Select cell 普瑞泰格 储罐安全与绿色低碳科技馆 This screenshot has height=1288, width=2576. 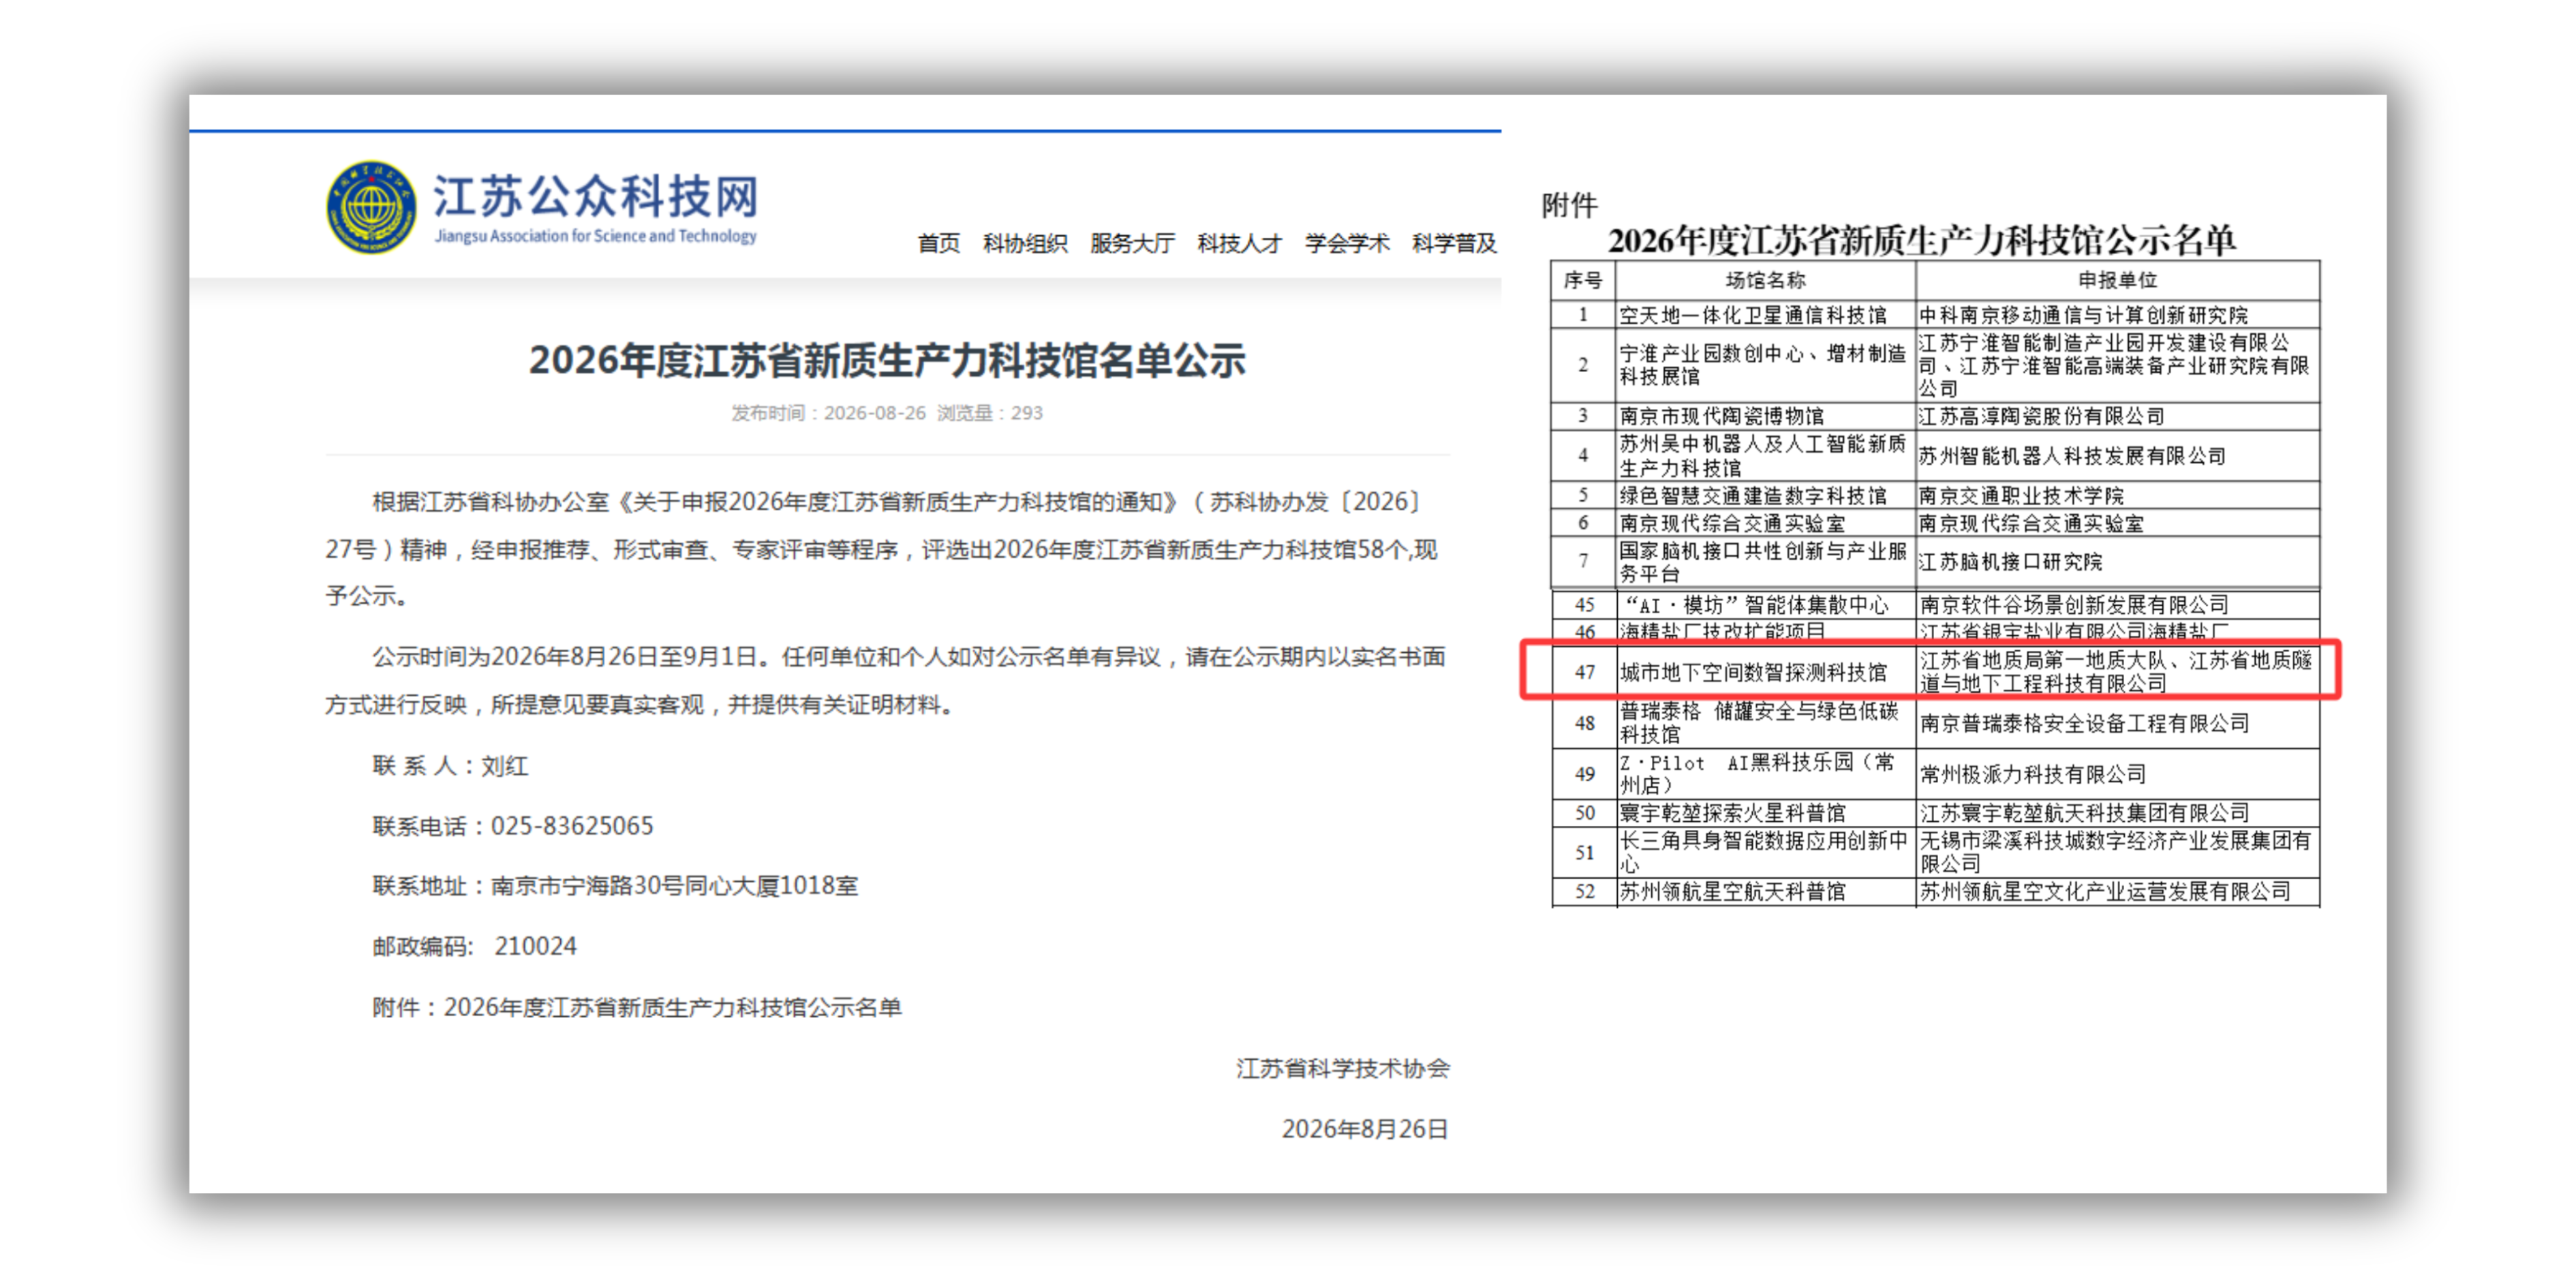click(x=1765, y=723)
